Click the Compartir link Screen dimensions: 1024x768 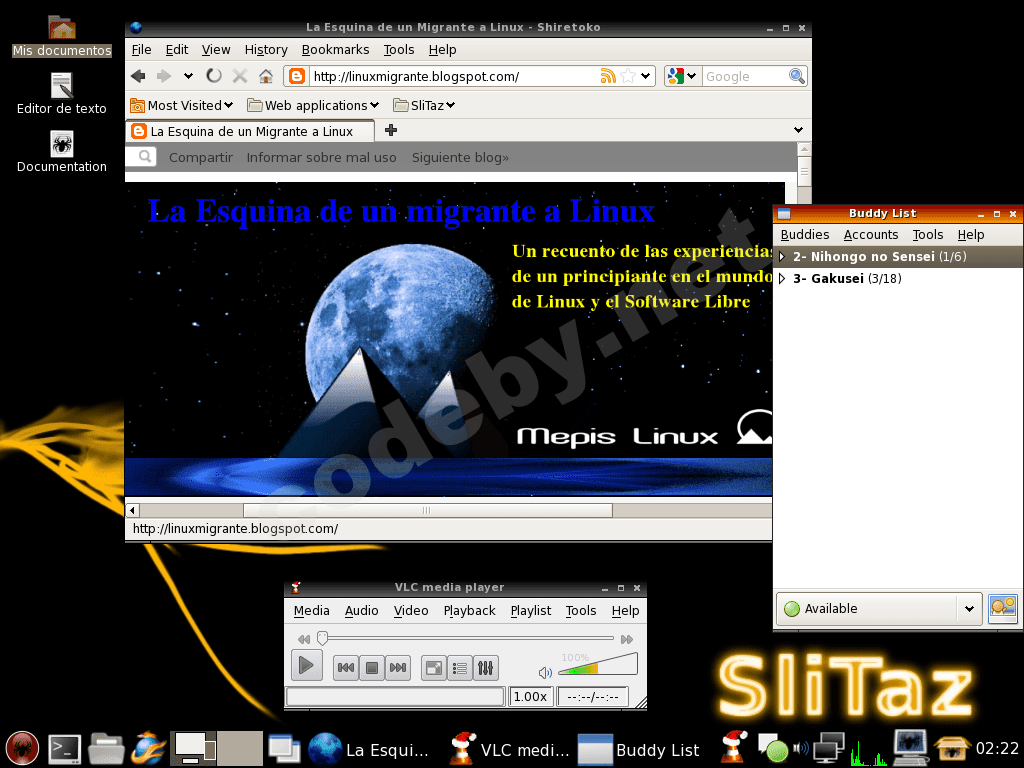click(200, 157)
